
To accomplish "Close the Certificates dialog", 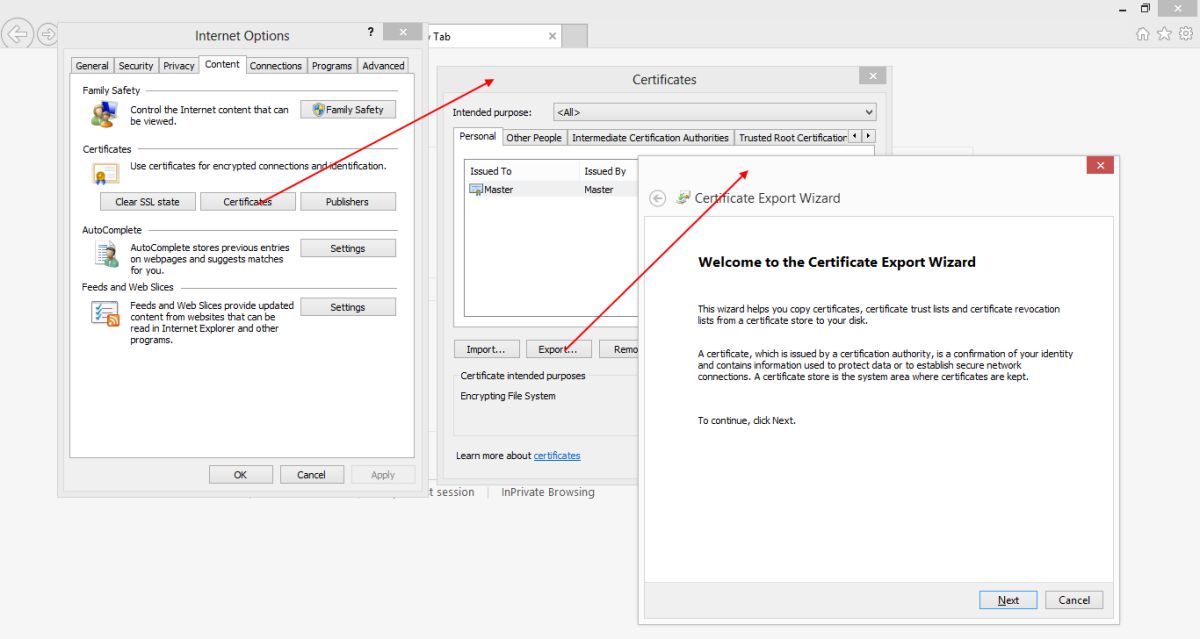I will (x=872, y=76).
